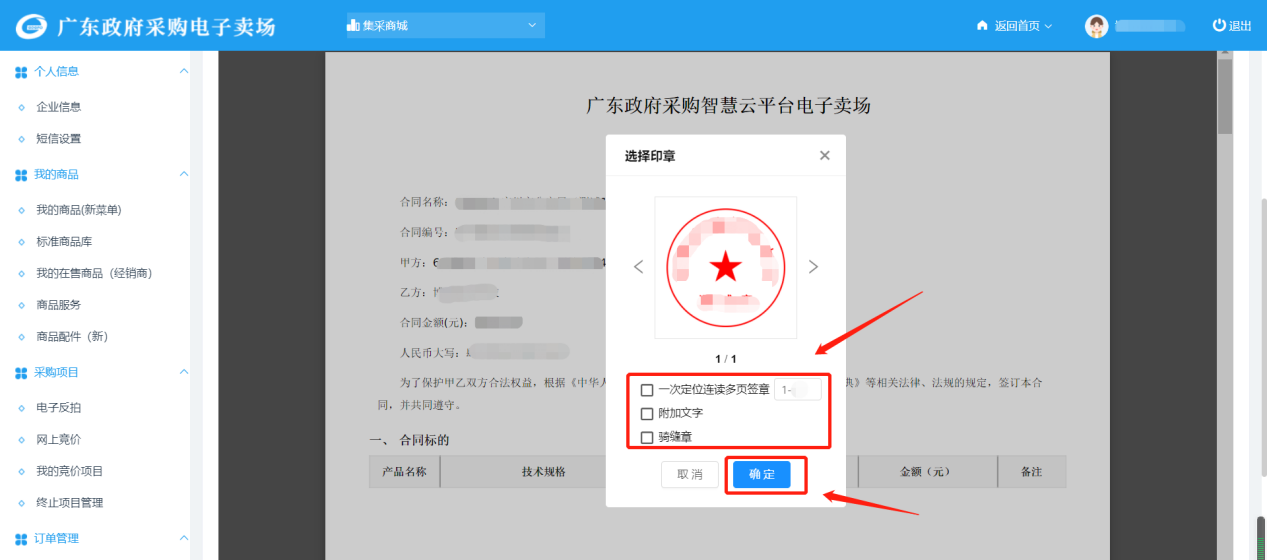Screen dimensions: 1267x560
Task: Click the document viewer vertical scrollbar
Action: (x=1225, y=97)
